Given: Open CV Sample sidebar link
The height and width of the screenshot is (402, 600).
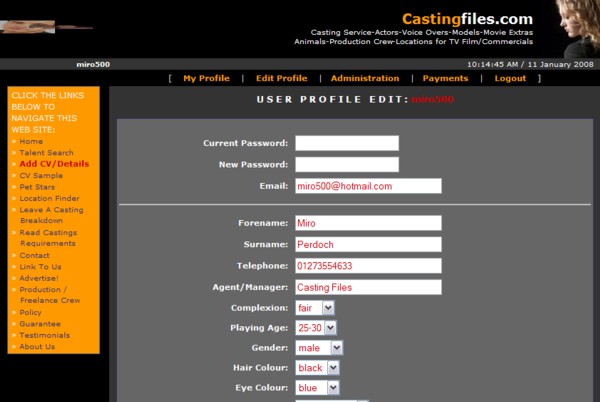Looking at the screenshot, I should [41, 176].
